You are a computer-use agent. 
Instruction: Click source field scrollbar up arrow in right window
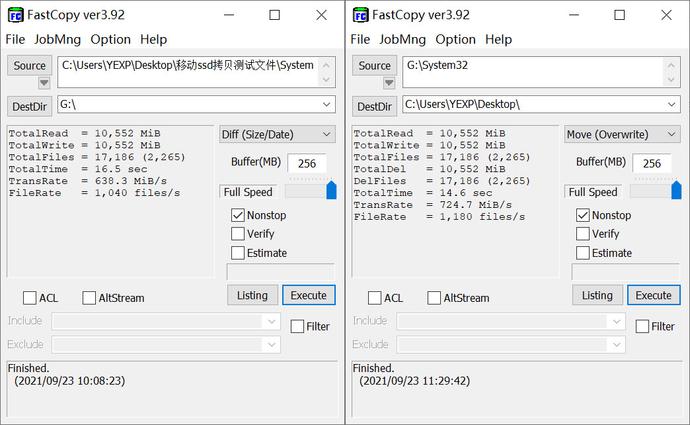(671, 65)
